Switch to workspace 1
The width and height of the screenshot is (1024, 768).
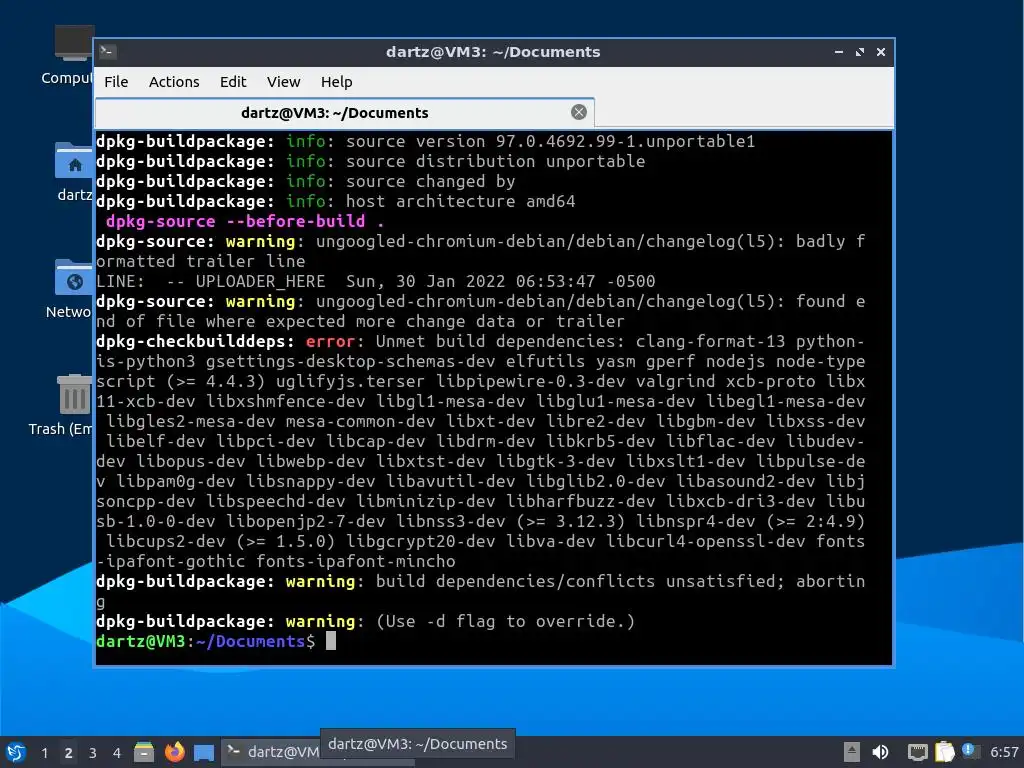44,753
